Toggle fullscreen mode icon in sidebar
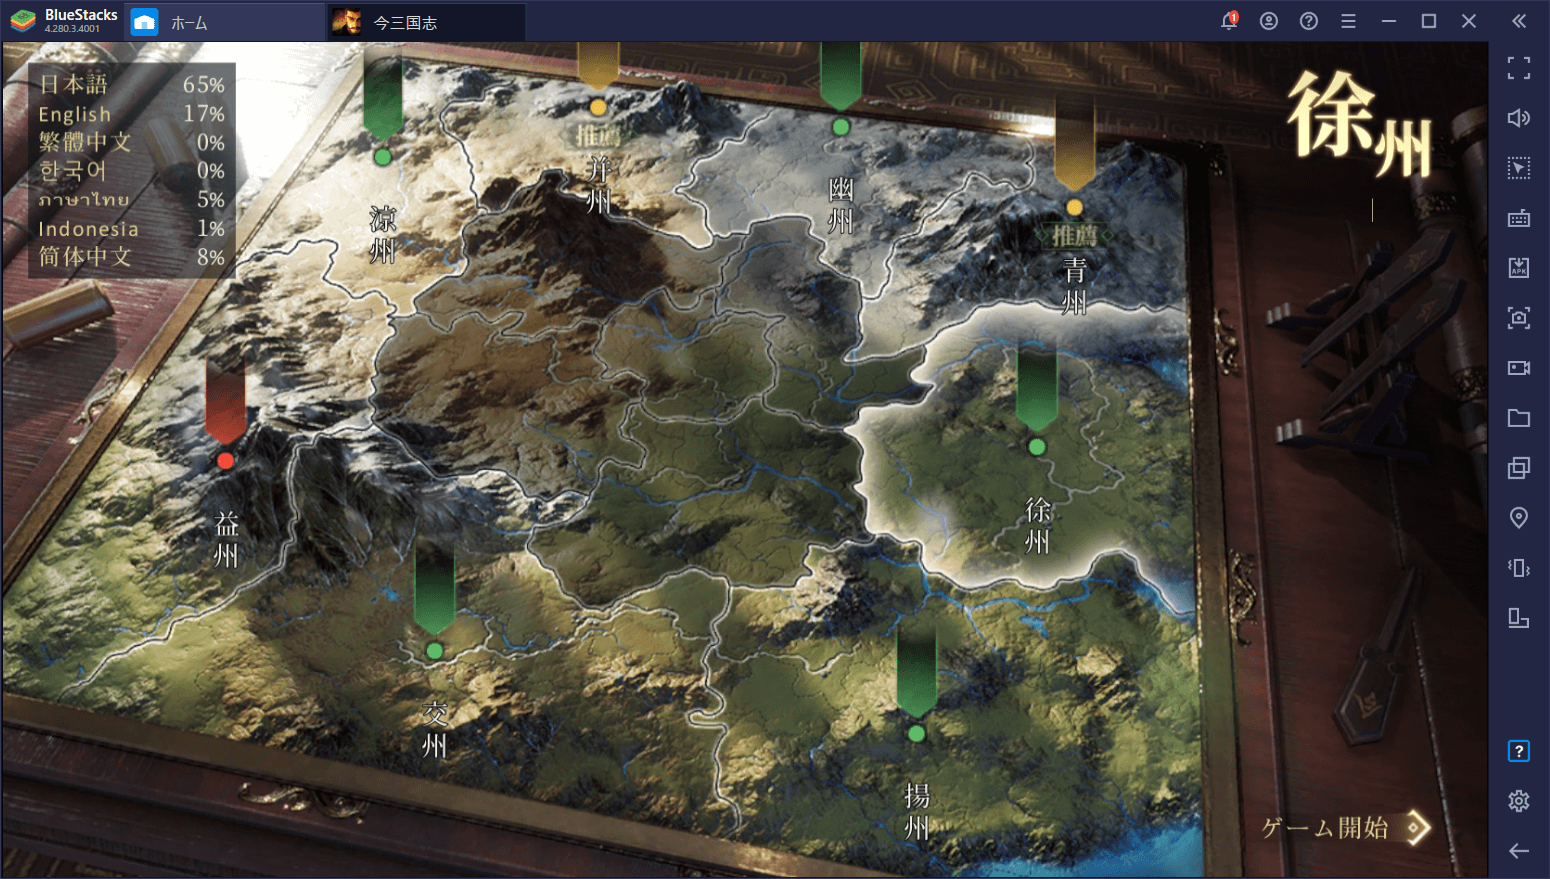This screenshot has width=1550, height=879. coord(1519,68)
